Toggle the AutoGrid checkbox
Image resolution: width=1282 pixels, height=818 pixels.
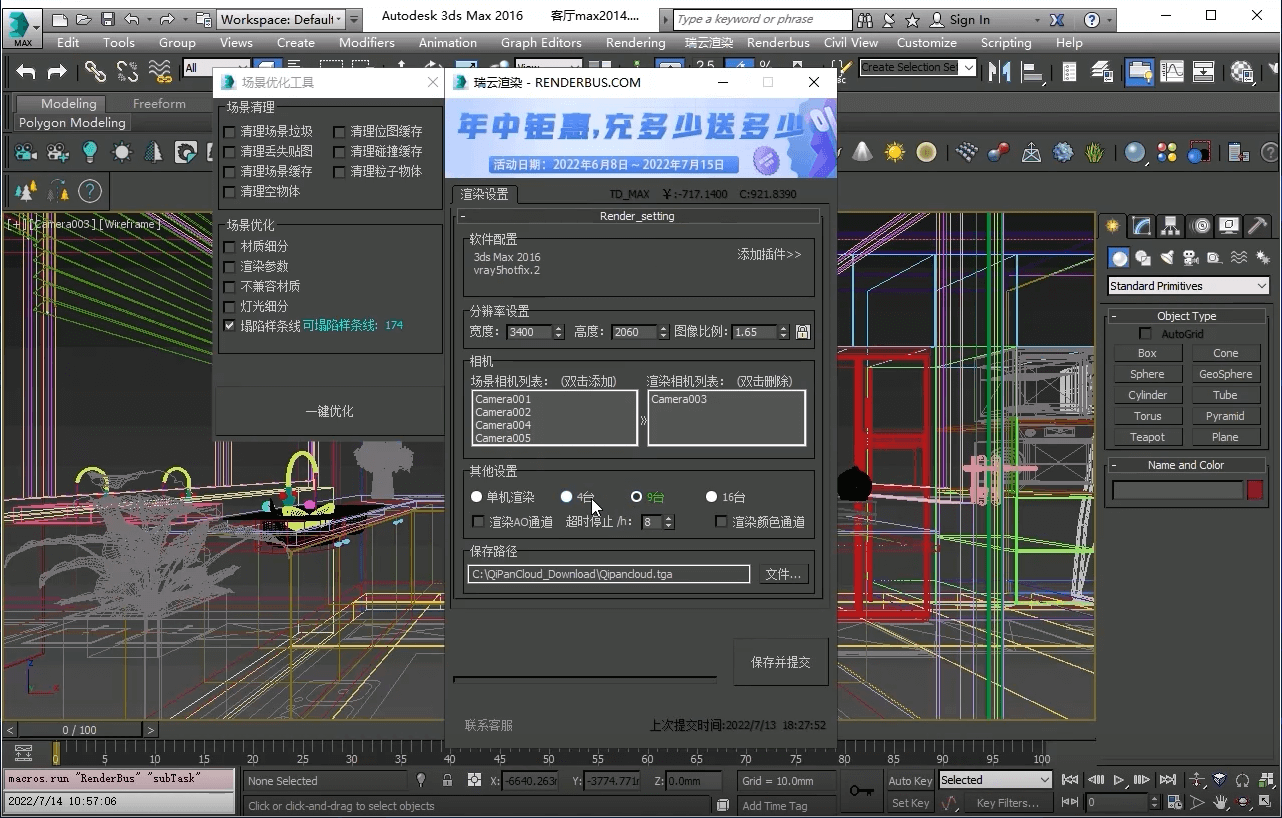pyautogui.click(x=1146, y=334)
